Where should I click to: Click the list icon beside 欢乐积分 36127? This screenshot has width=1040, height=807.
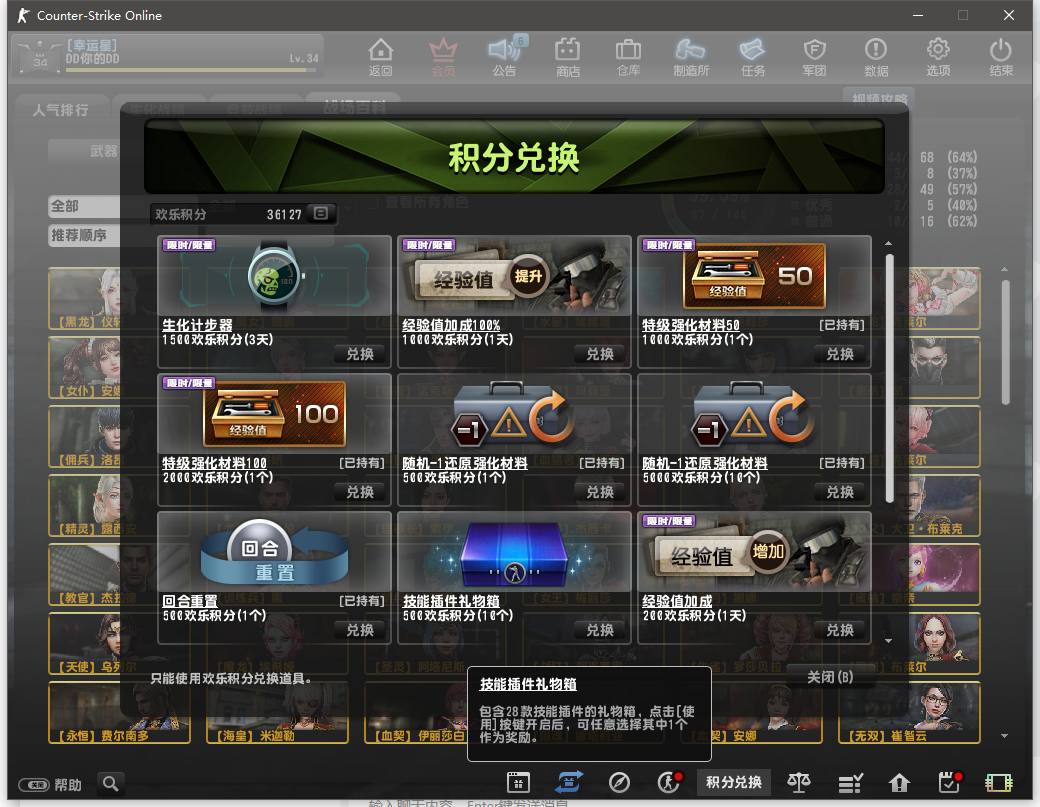click(321, 214)
